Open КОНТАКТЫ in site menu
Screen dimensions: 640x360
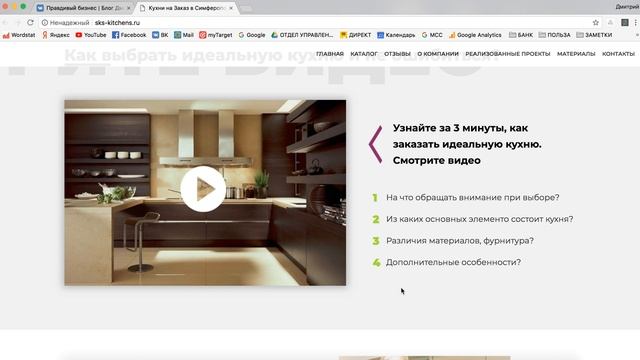click(618, 54)
